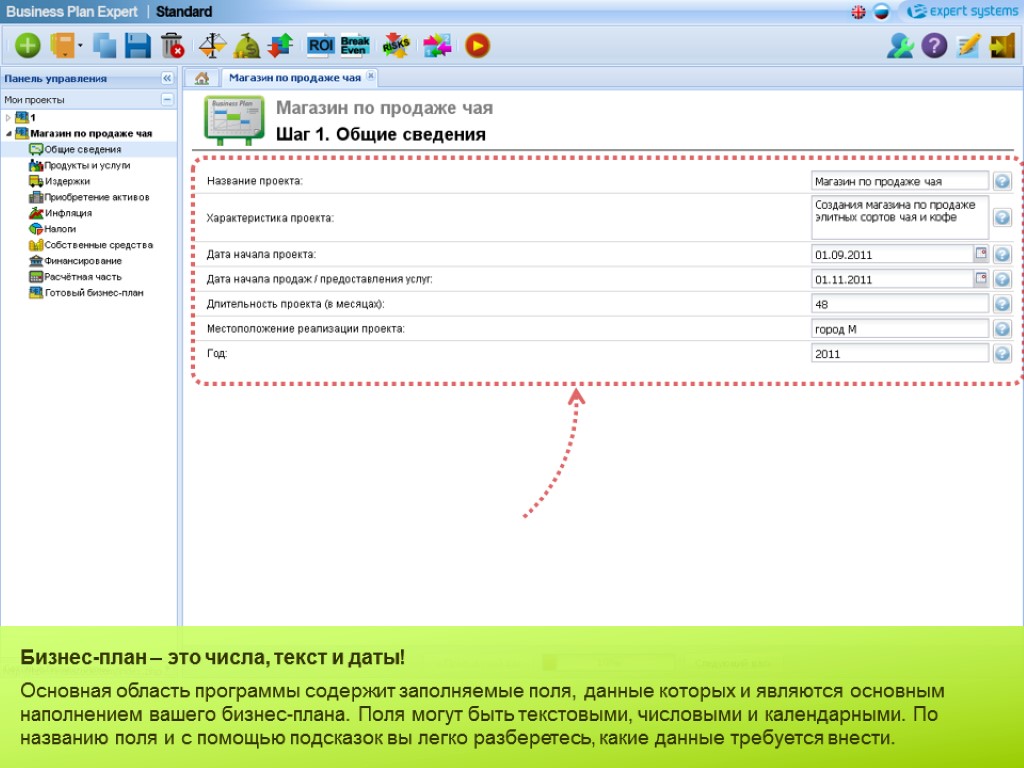Close the Магазин по продаже чая tab
The height and width of the screenshot is (768, 1024).
coord(370,76)
